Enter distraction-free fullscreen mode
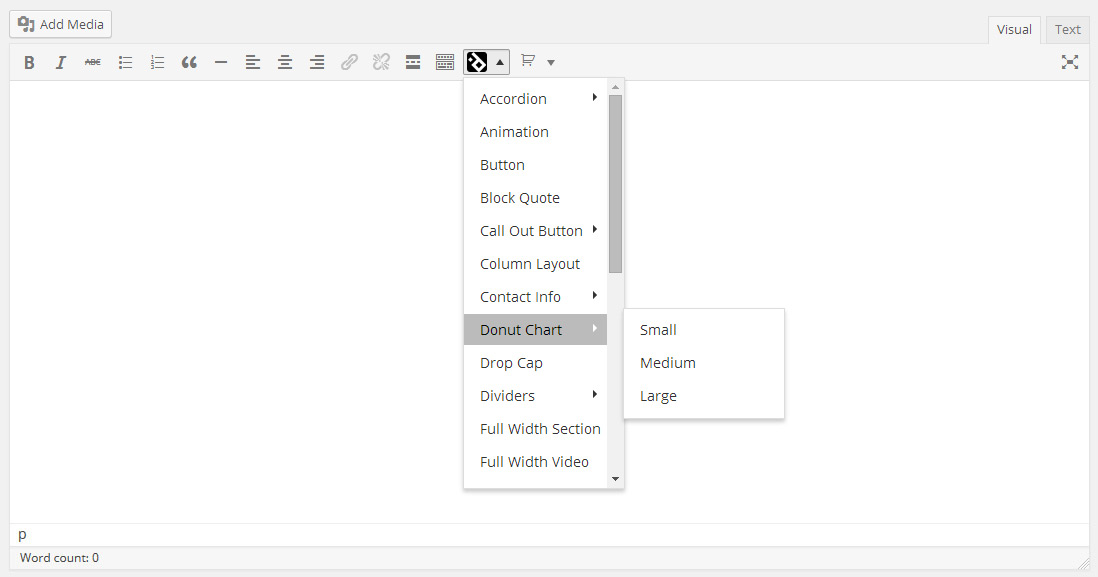Screen dimensions: 1098x577 click(x=1069, y=62)
